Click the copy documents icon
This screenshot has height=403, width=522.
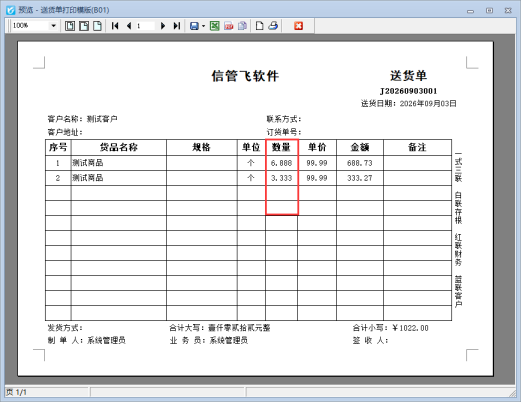242,26
